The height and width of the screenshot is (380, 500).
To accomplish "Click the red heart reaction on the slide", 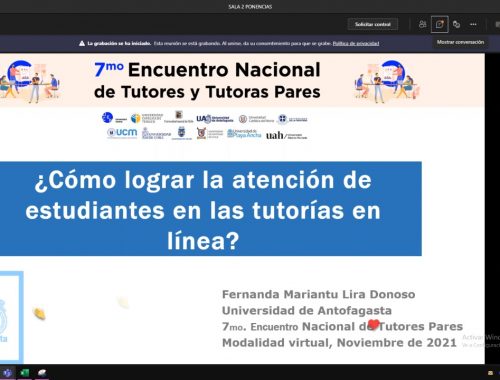I will [x=374, y=324].
